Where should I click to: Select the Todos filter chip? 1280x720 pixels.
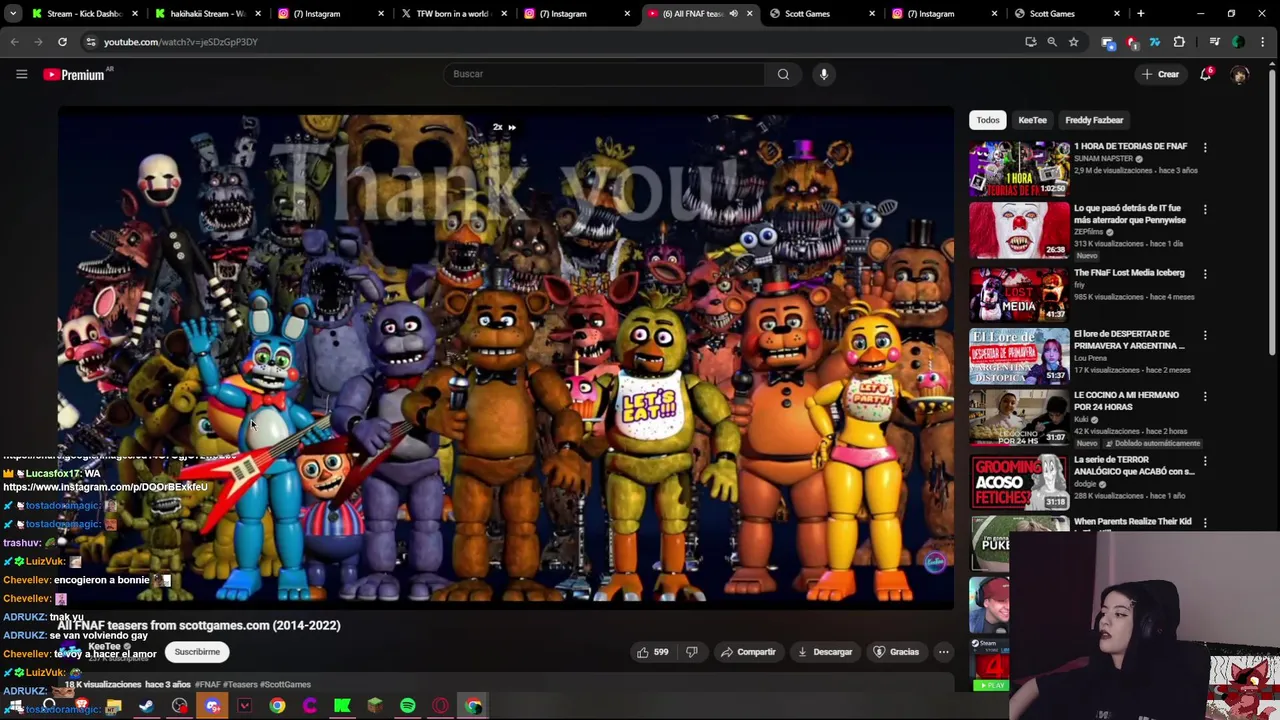coord(988,120)
